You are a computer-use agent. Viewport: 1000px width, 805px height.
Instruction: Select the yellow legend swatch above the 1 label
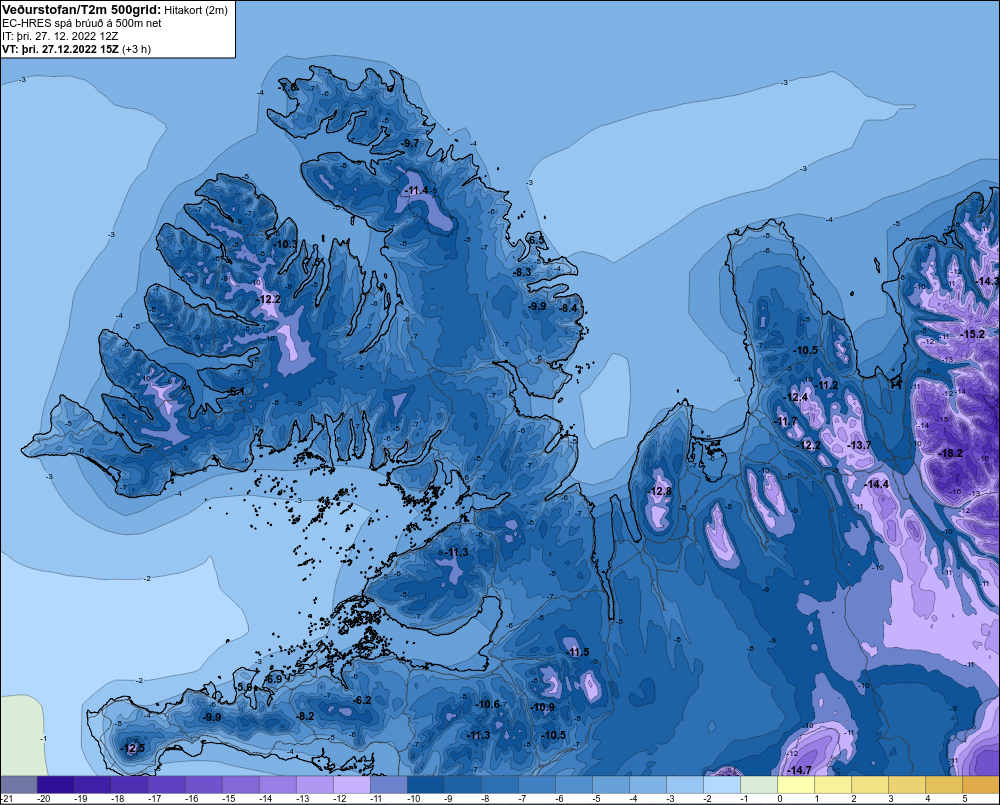832,784
